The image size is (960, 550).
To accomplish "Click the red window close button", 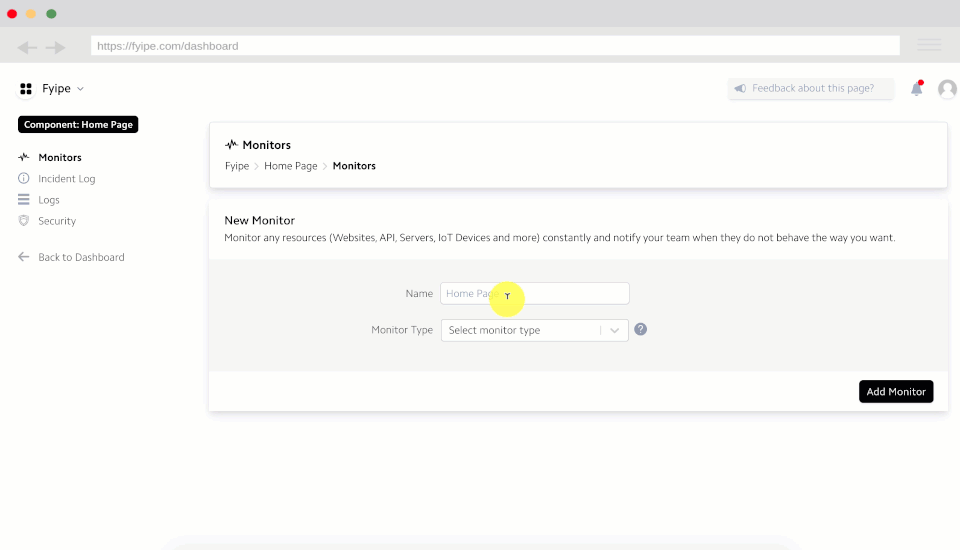I will 12,13.
